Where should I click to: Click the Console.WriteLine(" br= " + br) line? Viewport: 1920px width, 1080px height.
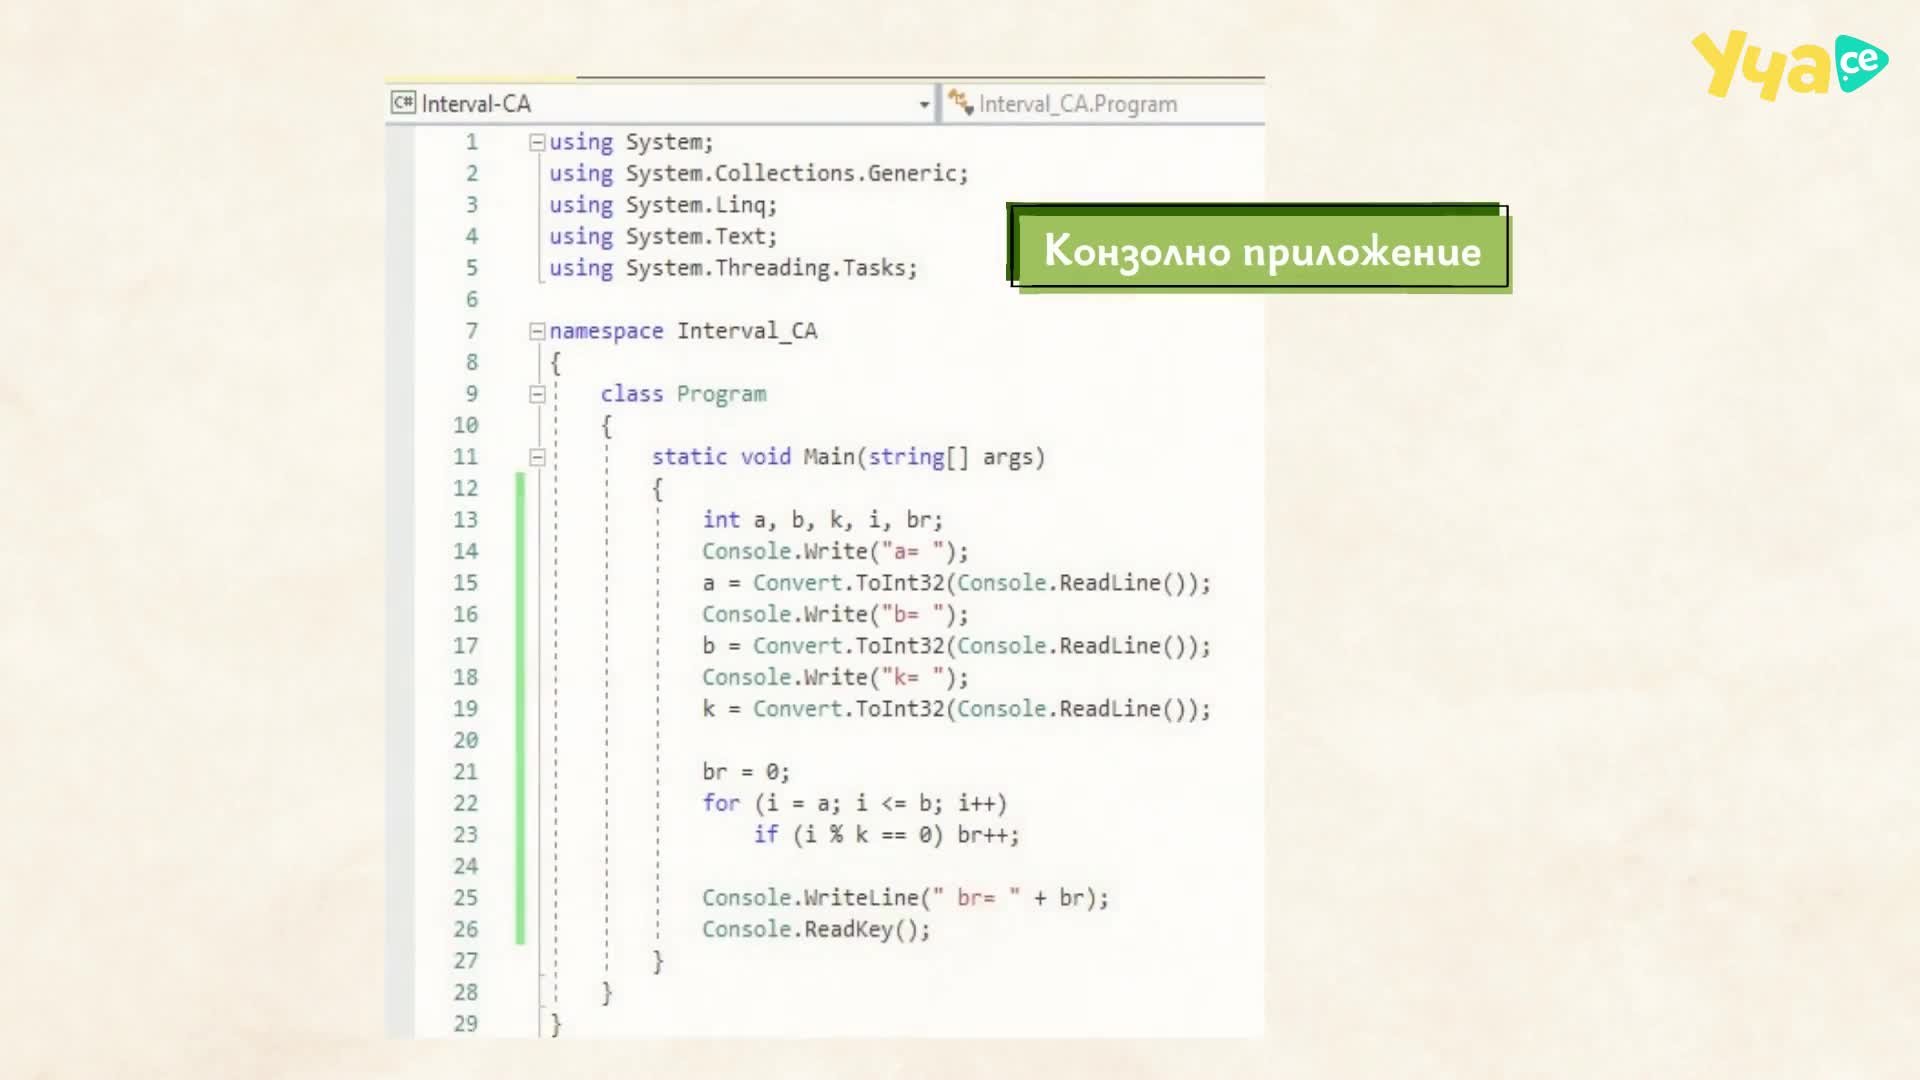pos(905,898)
